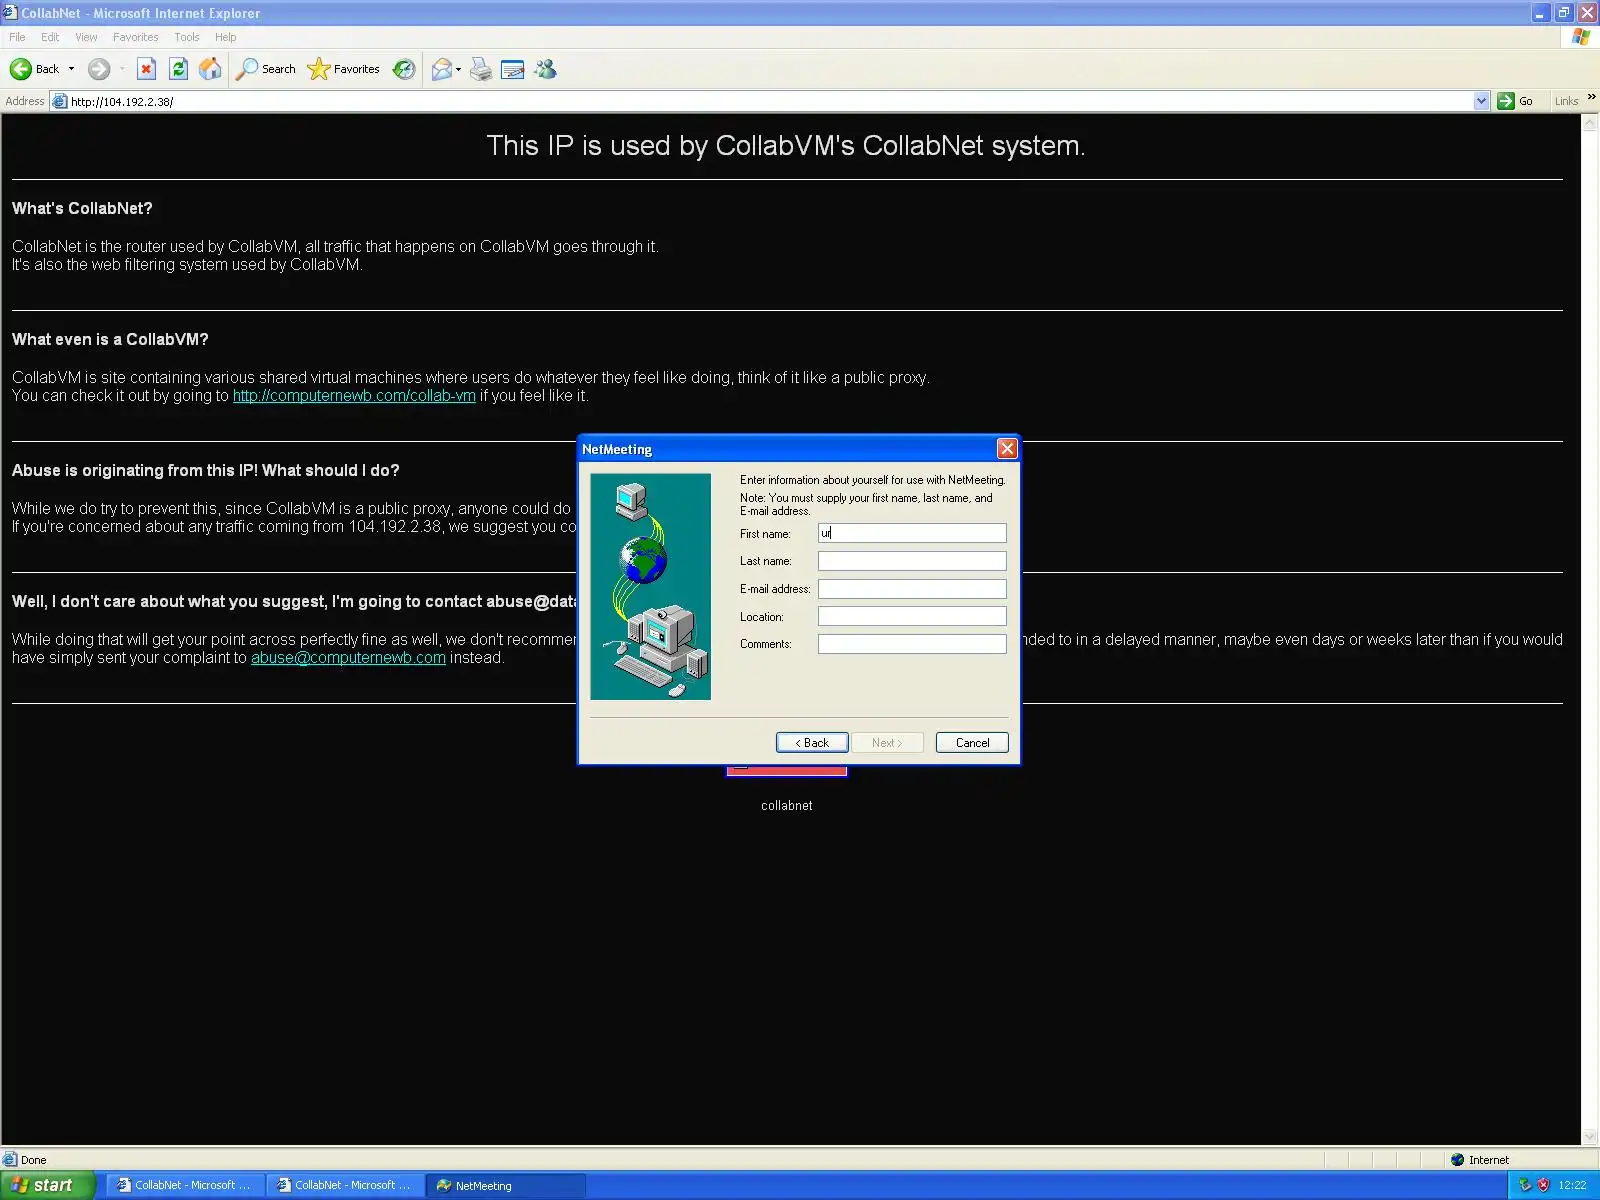Expand the Links toolbar chevron
Viewport: 1600px width, 1200px height.
pos(1591,97)
